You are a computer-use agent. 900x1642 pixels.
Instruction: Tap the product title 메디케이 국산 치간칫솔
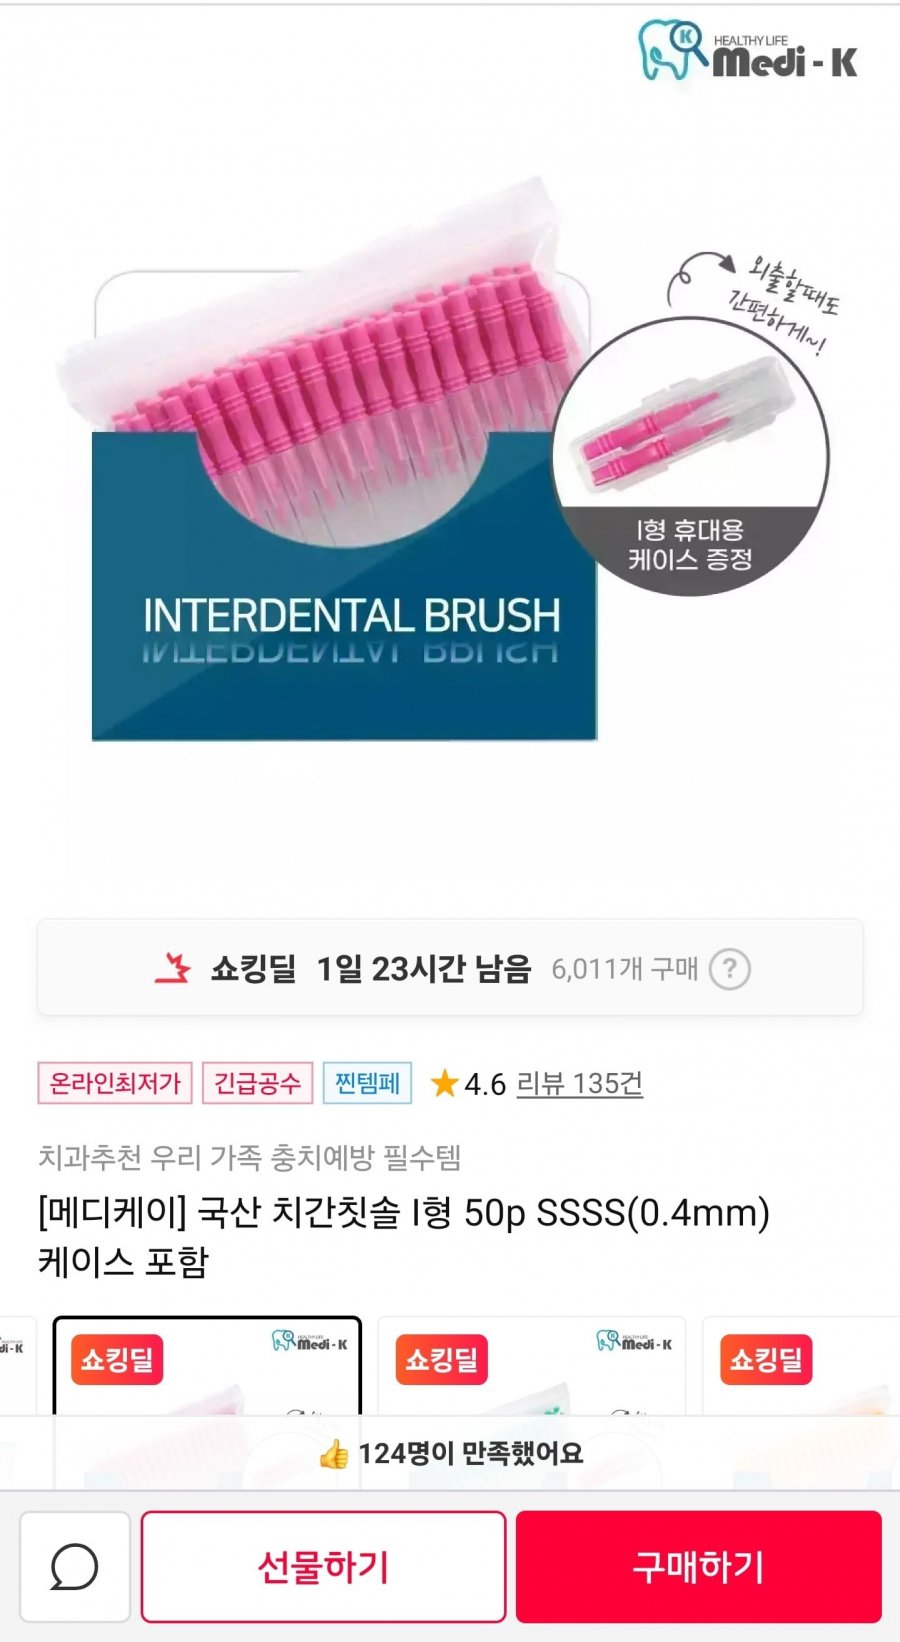(404, 1236)
